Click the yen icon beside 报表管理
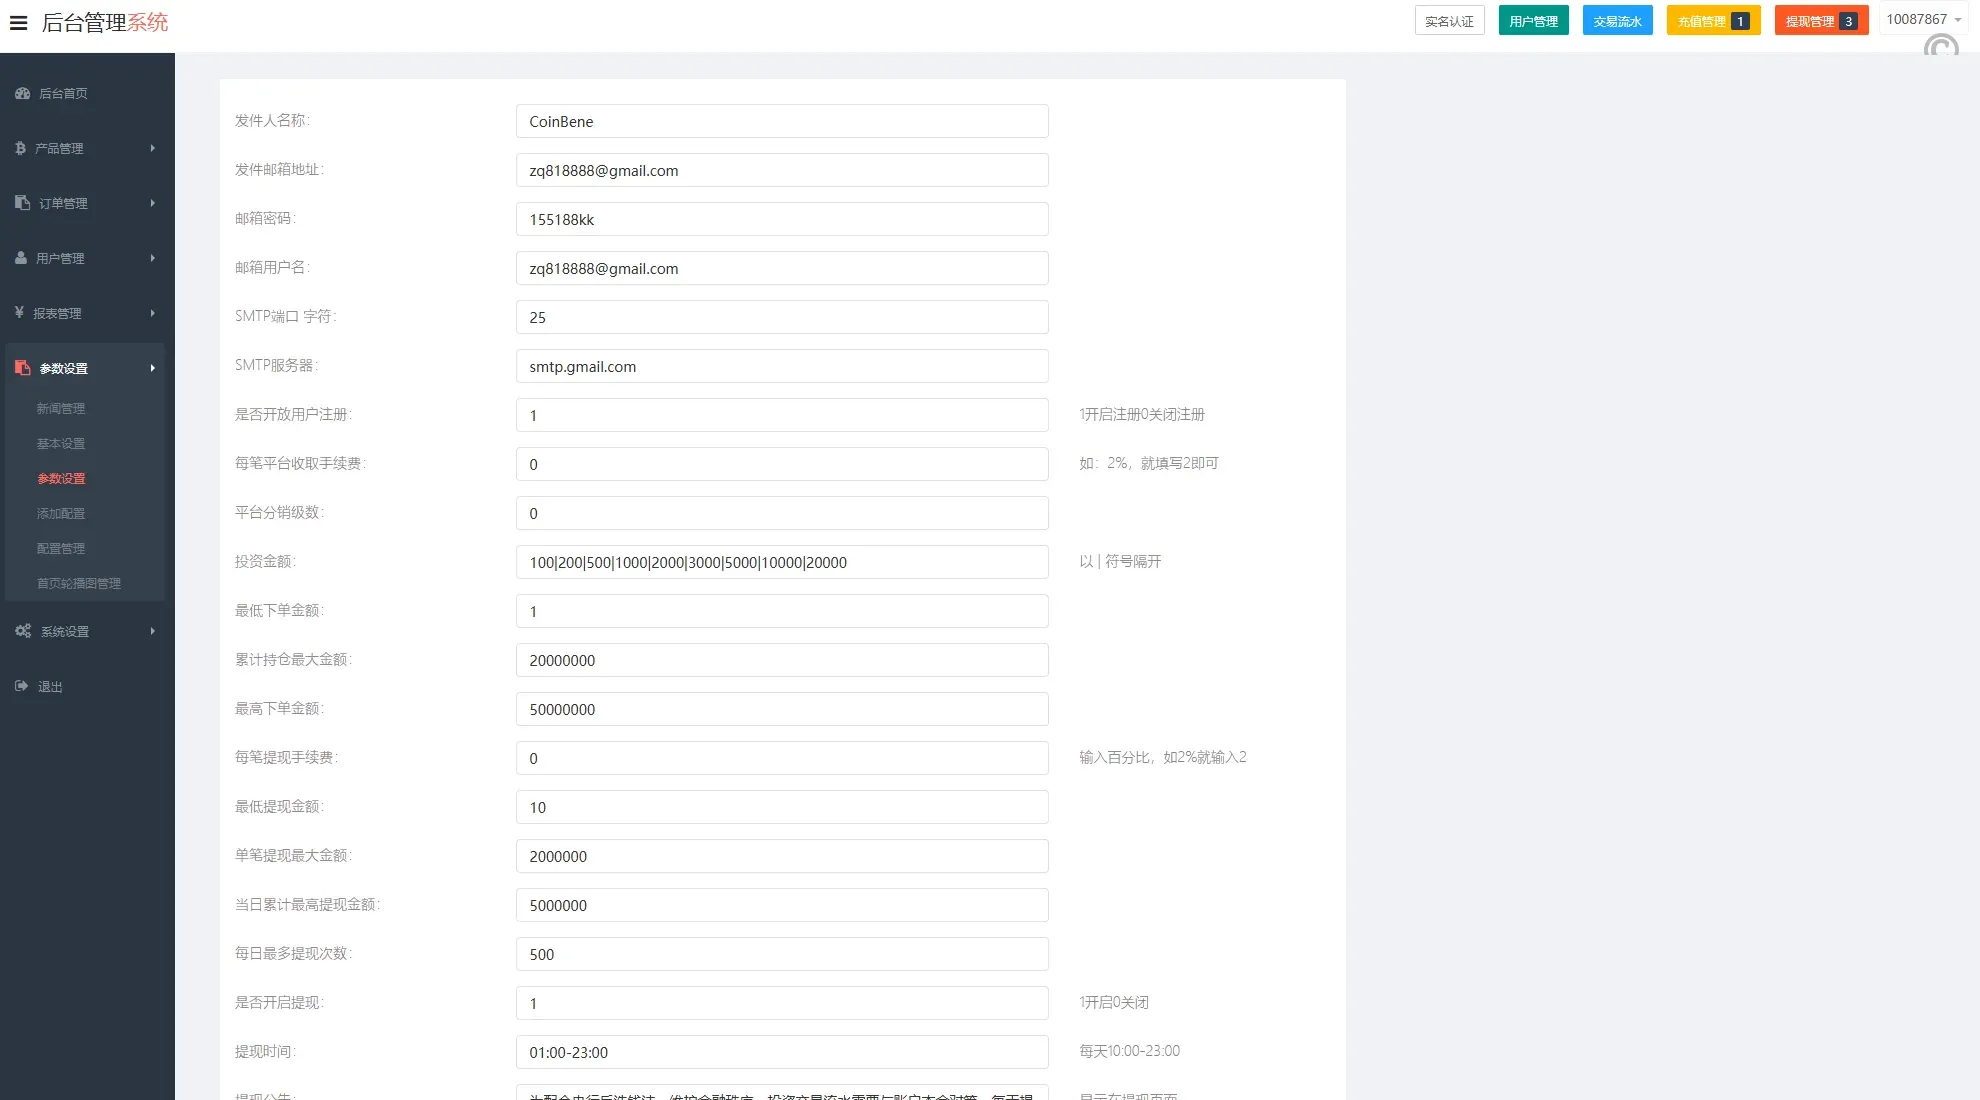This screenshot has width=1980, height=1100. (19, 313)
